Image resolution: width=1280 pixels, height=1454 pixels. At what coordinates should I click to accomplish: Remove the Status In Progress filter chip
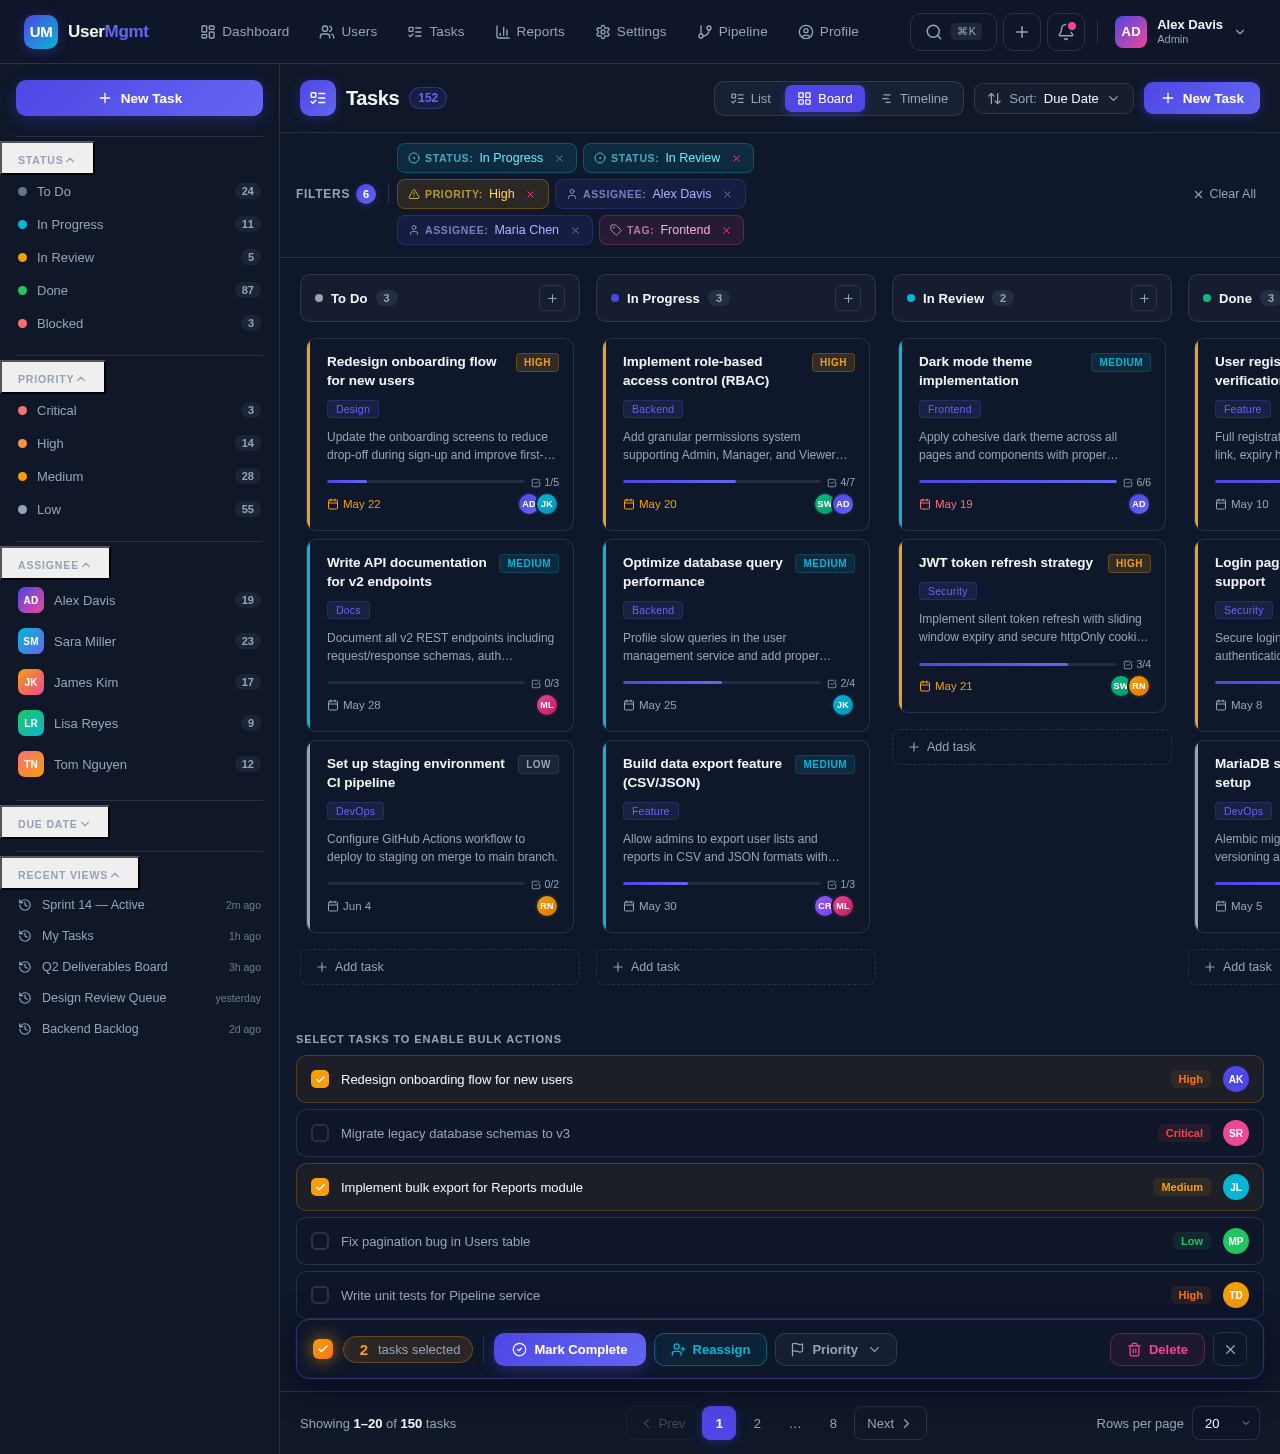(559, 158)
